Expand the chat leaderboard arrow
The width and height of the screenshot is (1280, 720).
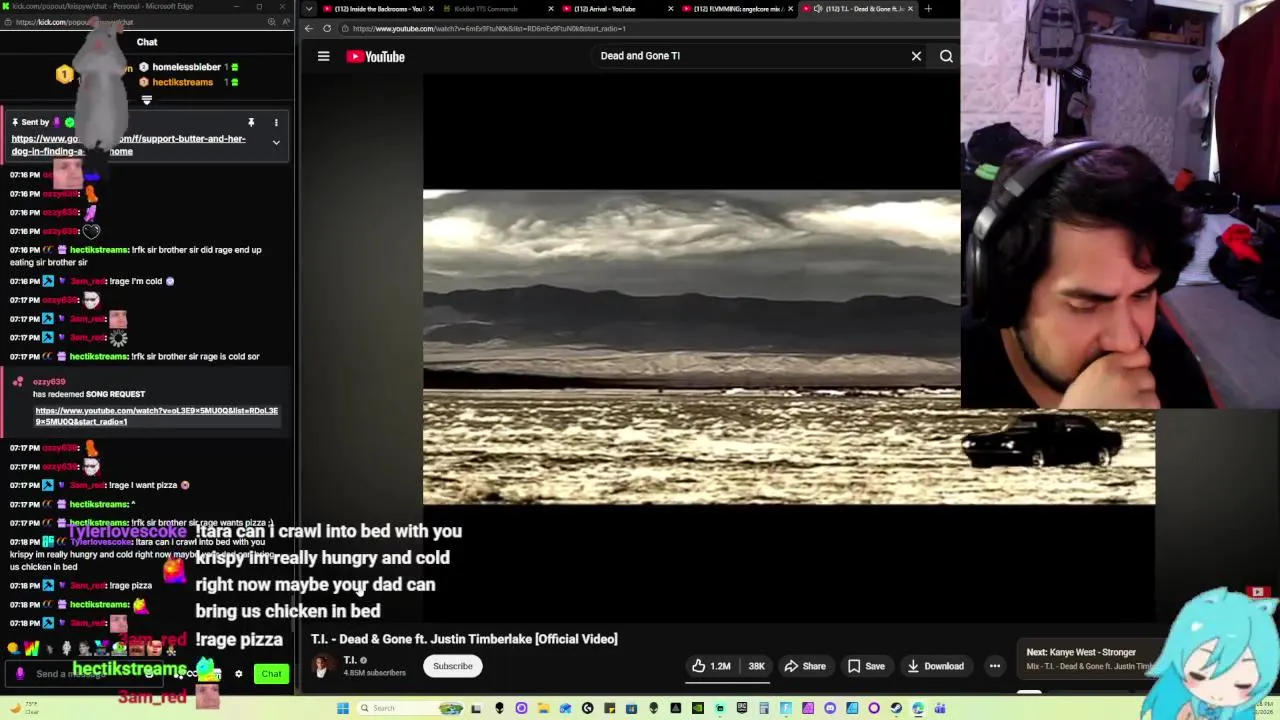pos(147,100)
